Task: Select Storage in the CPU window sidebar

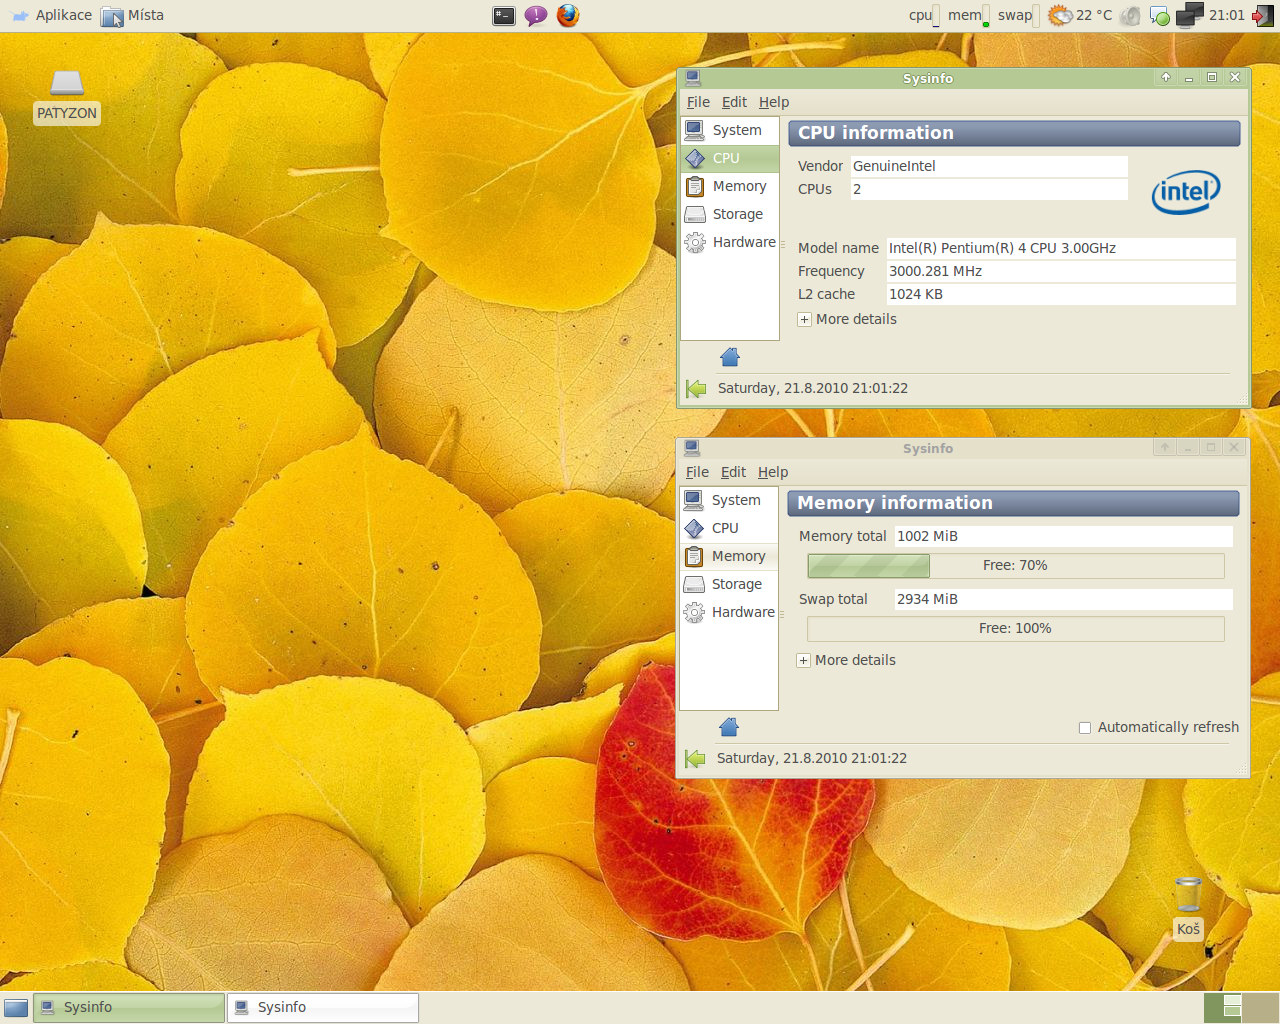Action: tap(737, 214)
